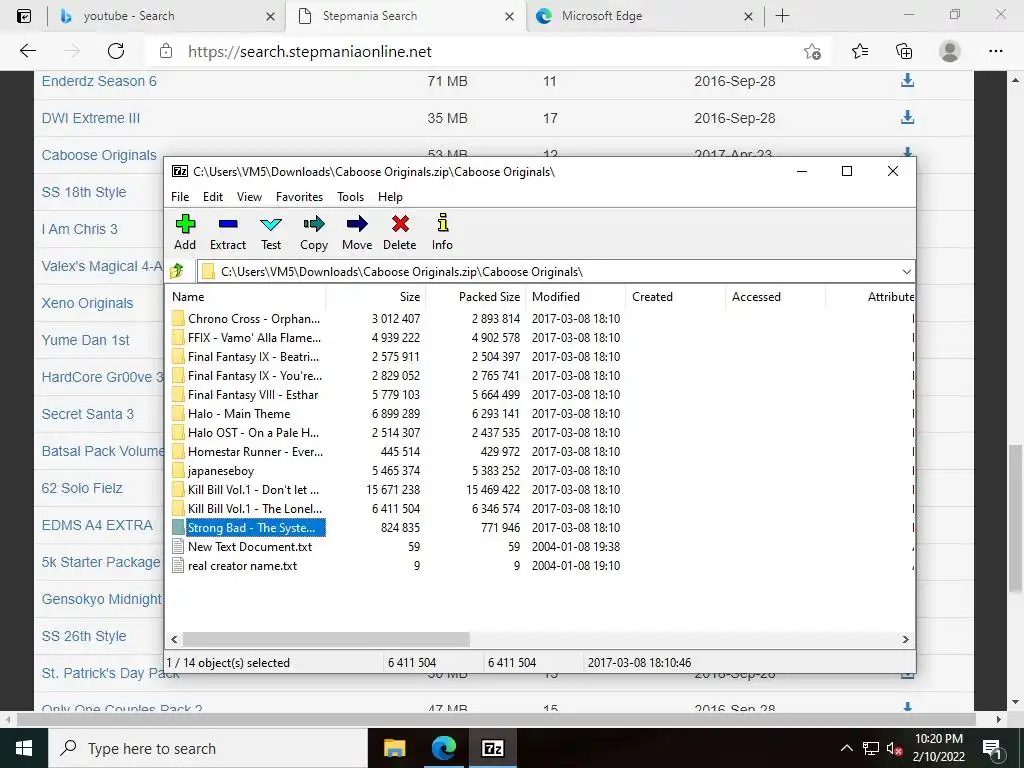This screenshot has height=768, width=1024.
Task: Click the 7-Zip horizontal scrollbar thumb
Action: click(325, 639)
